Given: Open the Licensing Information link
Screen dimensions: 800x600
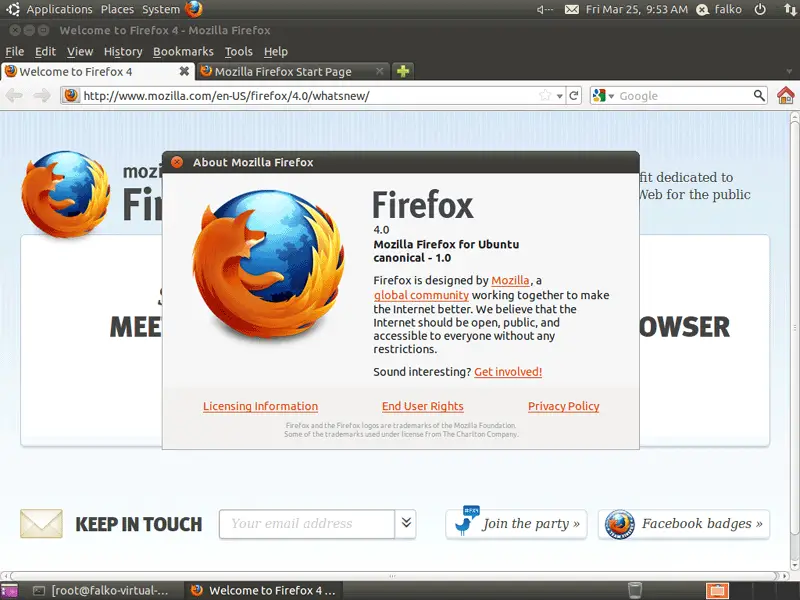Looking at the screenshot, I should click(x=260, y=406).
